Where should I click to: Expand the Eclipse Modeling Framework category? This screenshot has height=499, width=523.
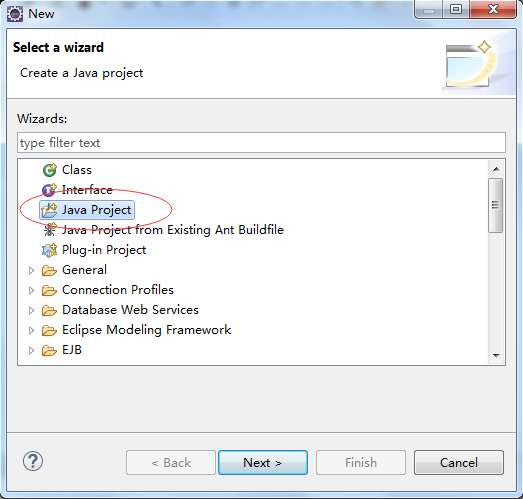(x=31, y=330)
